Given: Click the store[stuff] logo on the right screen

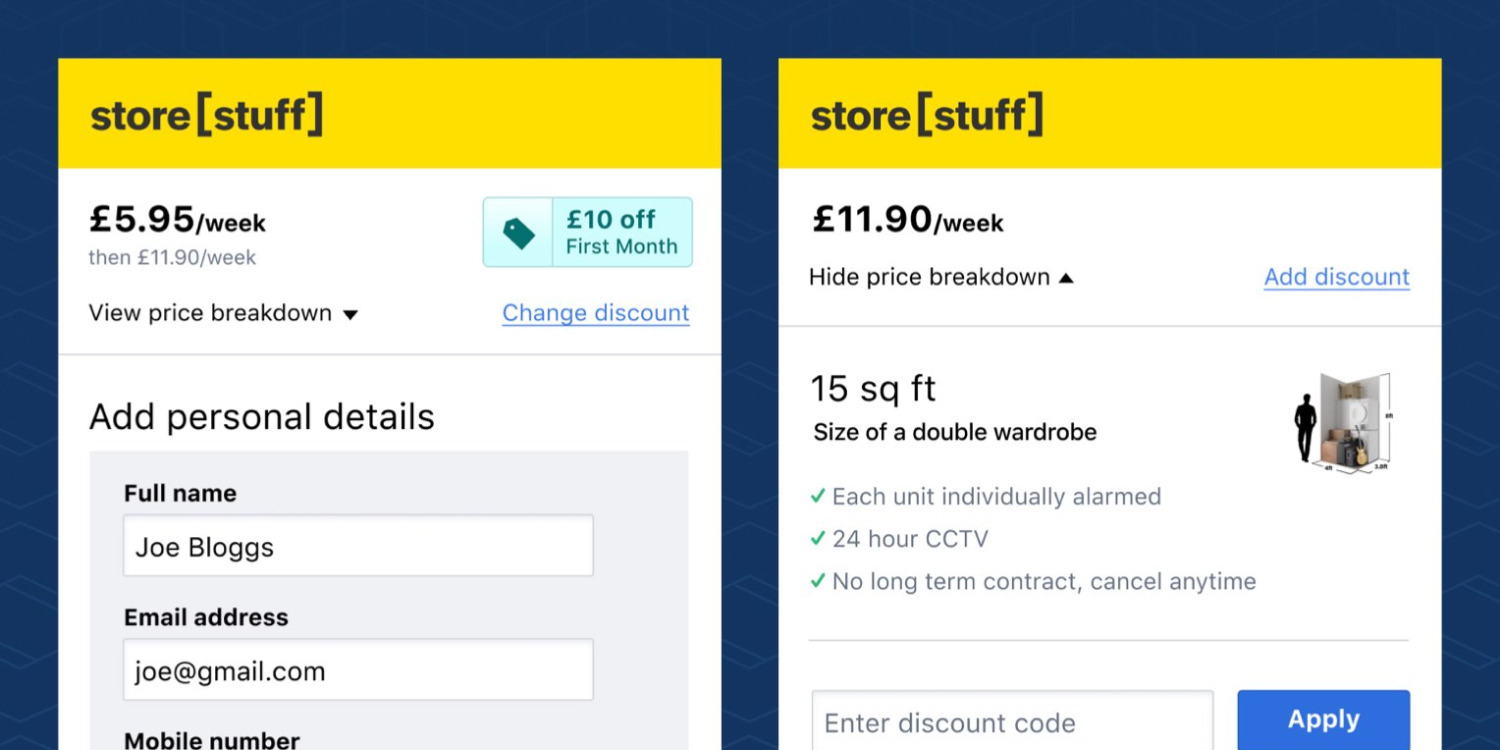Looking at the screenshot, I should tap(925, 113).
